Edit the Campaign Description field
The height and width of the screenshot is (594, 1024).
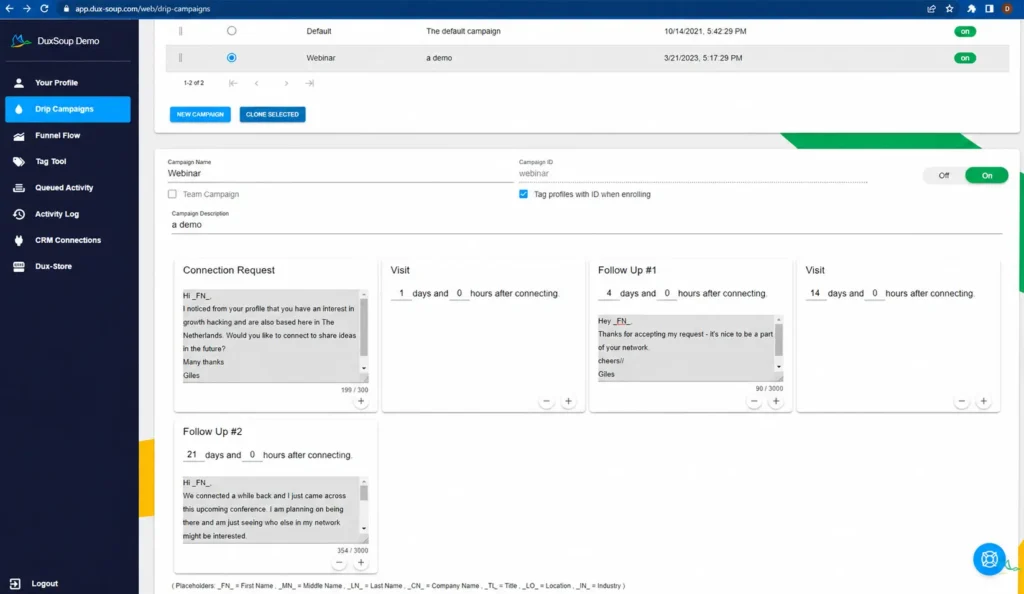click(x=586, y=225)
